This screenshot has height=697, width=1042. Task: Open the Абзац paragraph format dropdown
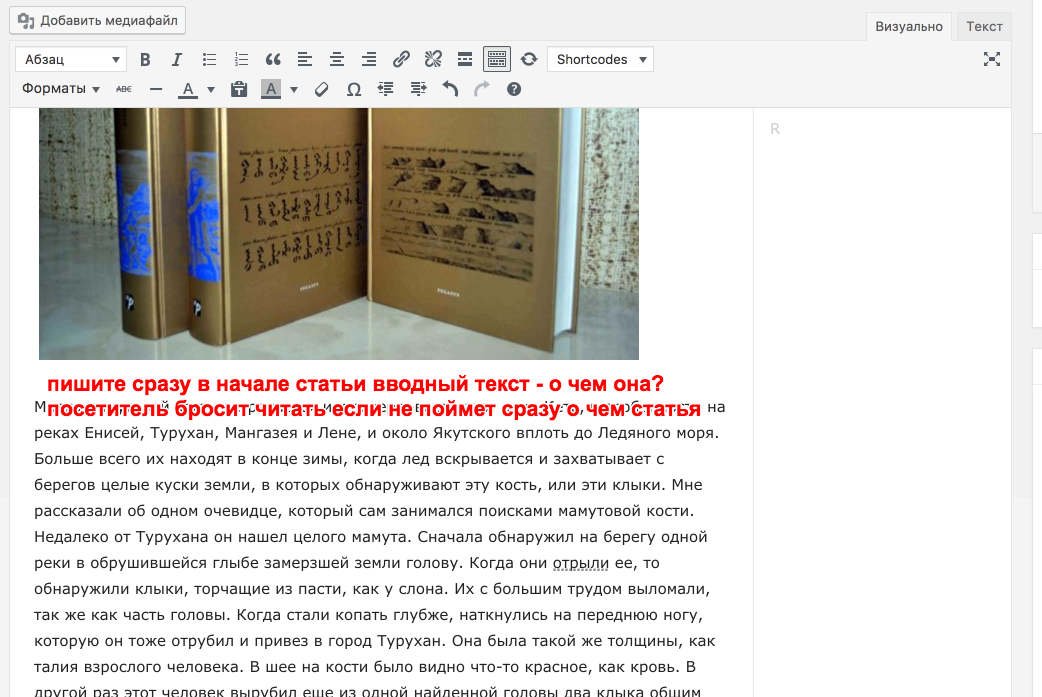[x=71, y=60]
